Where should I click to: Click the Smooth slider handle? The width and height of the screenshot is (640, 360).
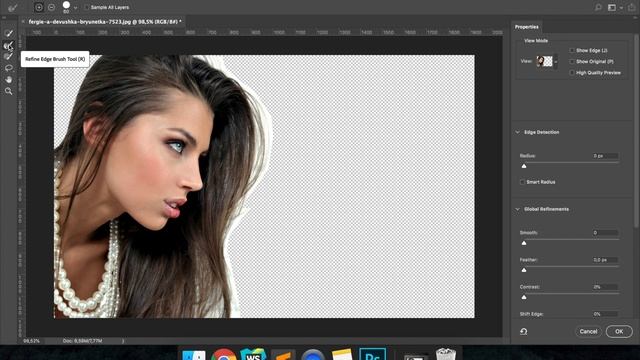pos(524,243)
